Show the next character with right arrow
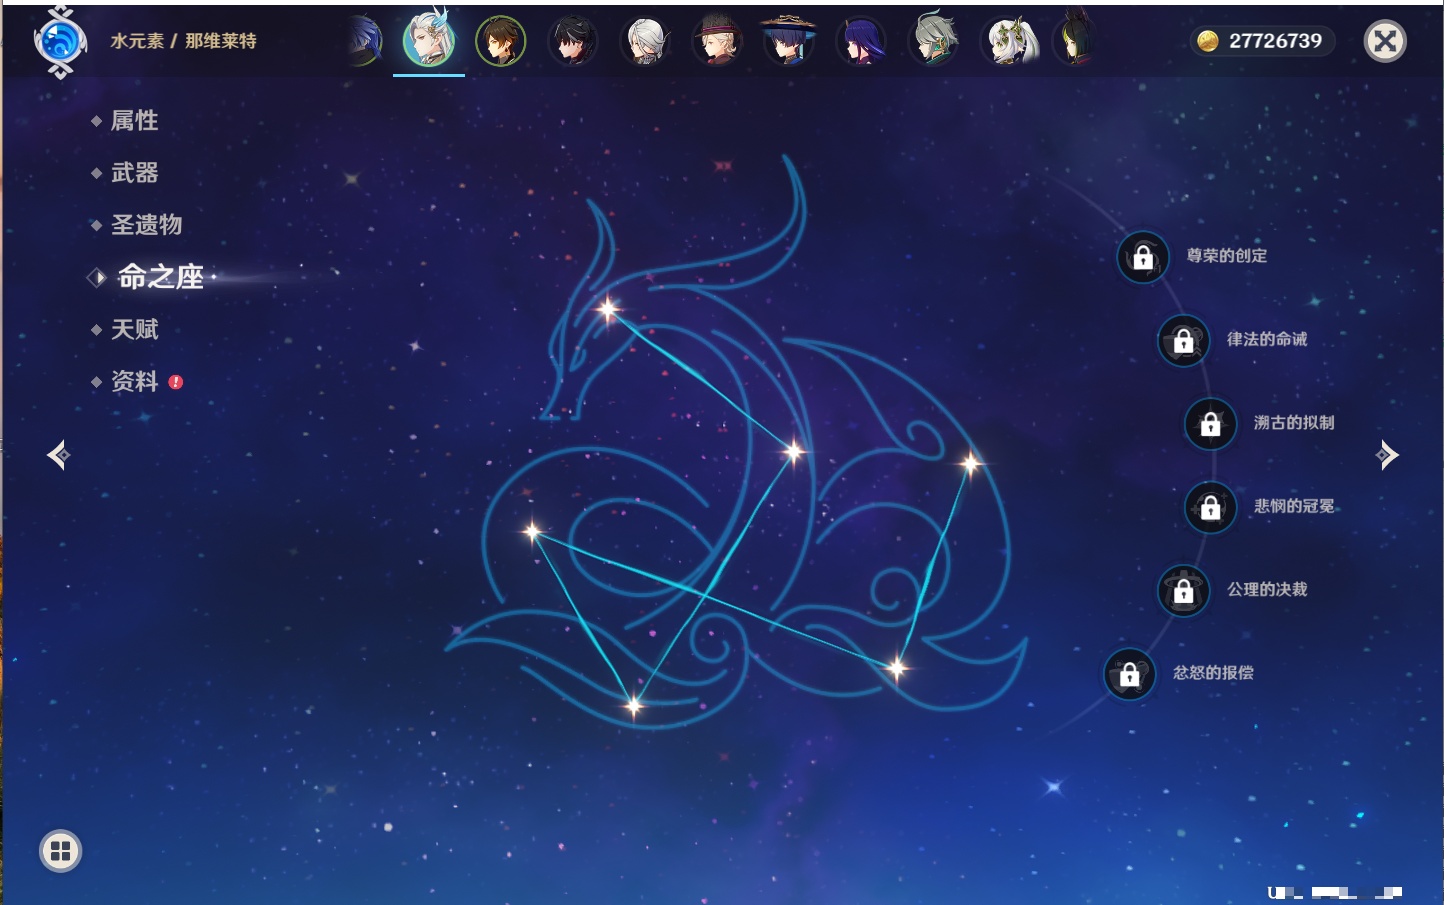 1387,455
